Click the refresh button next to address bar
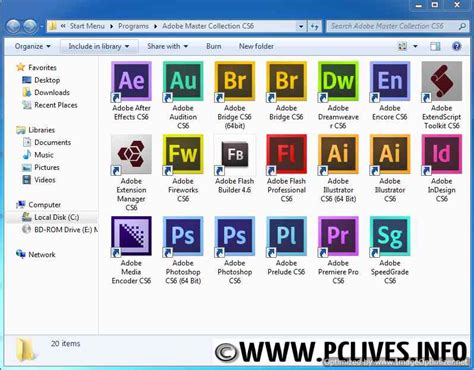Screen dimensions: 474x370 (x=314, y=26)
